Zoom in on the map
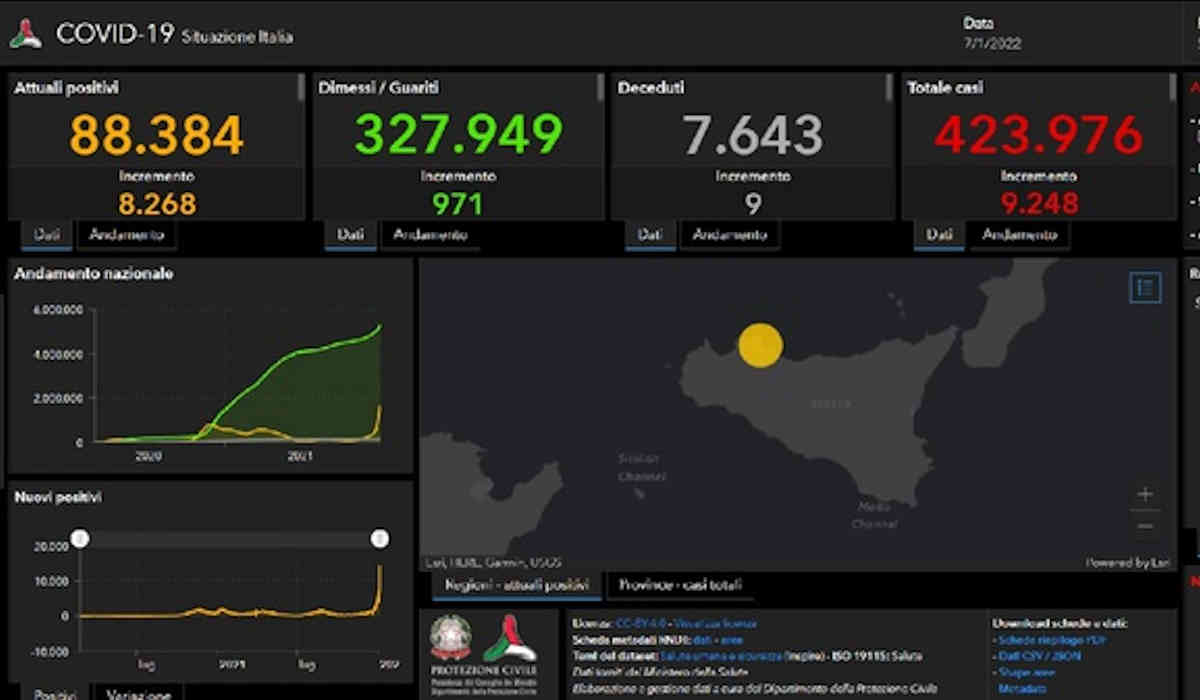The image size is (1200, 700). [1145, 494]
